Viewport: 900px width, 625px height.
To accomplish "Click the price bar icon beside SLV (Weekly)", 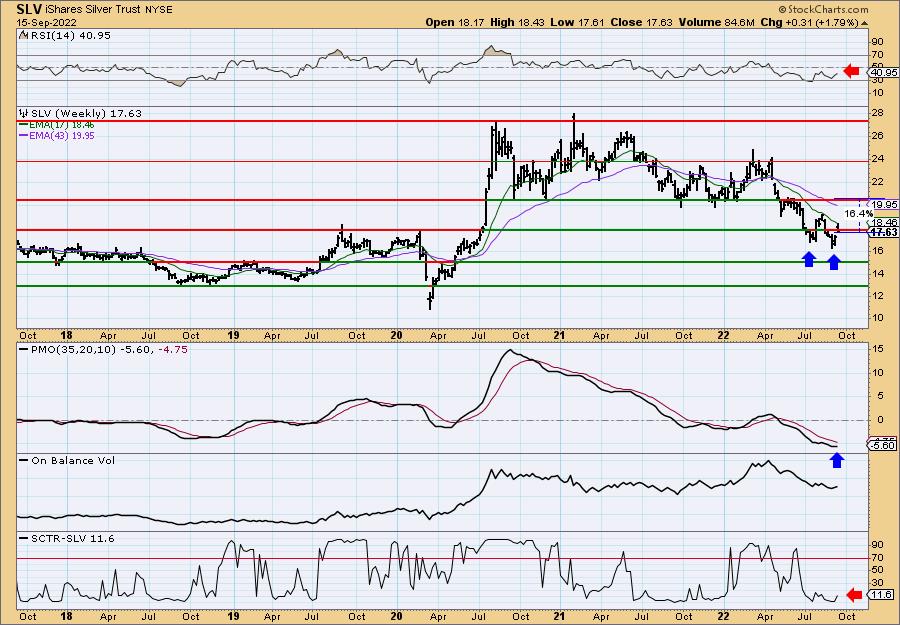I will click(24, 113).
